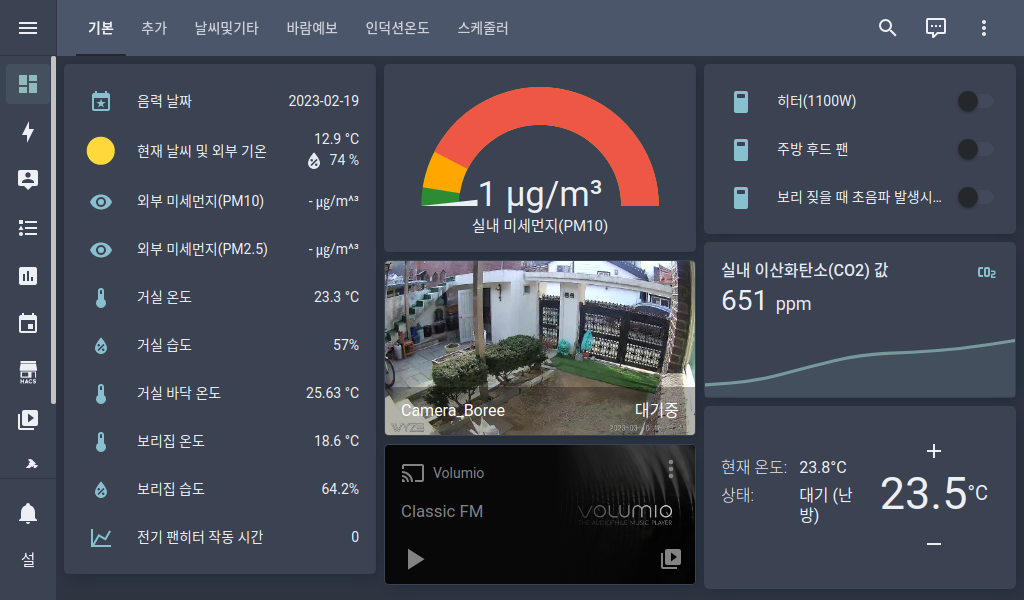Open the header three-dot overflow menu

(984, 28)
